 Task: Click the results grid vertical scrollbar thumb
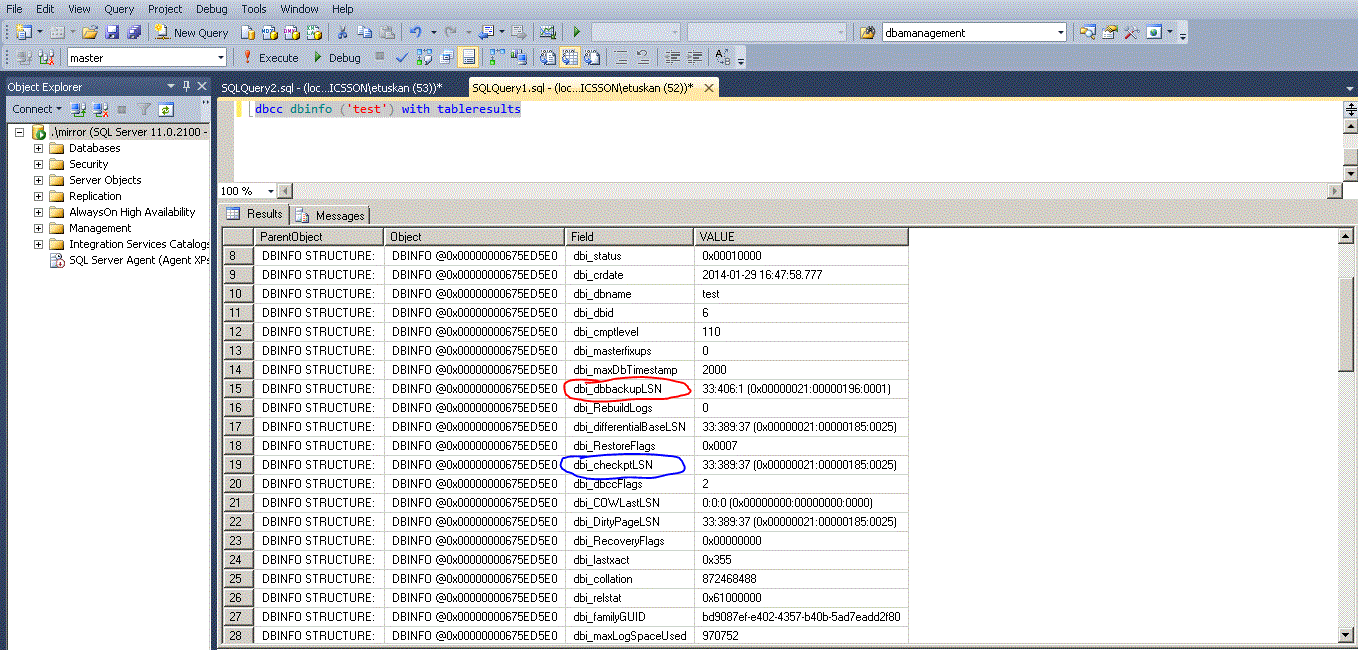[1347, 325]
